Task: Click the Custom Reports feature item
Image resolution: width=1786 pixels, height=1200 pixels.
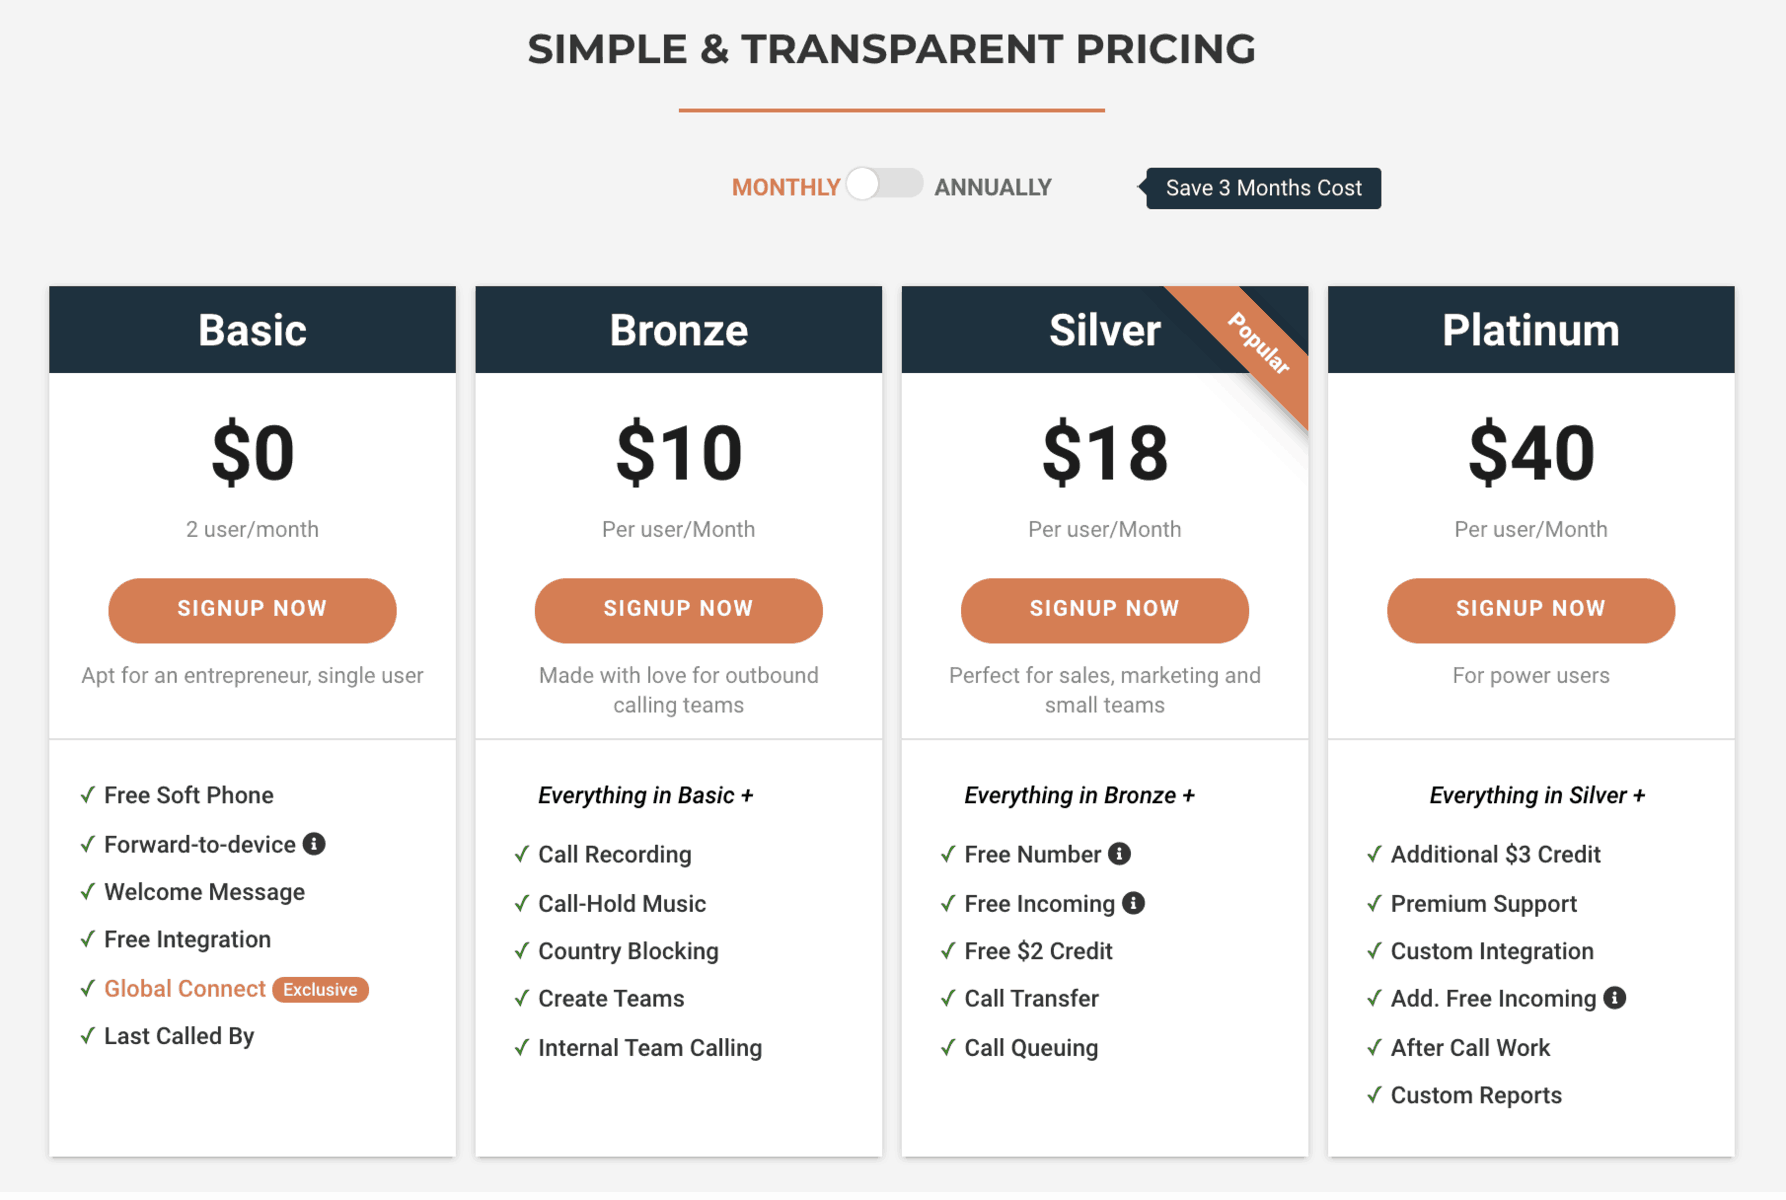Action: 1475,1095
